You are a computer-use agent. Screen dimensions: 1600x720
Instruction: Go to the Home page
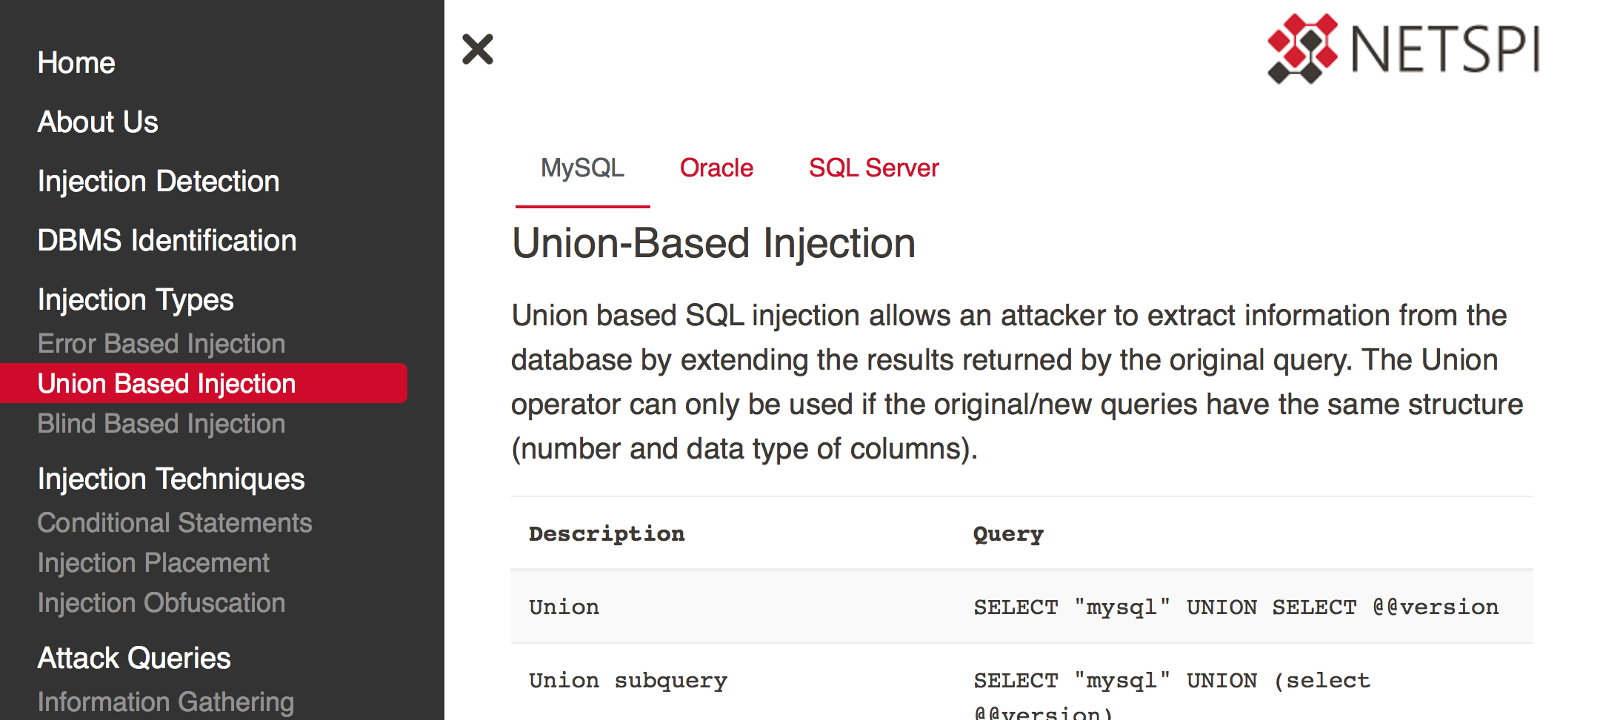click(76, 63)
